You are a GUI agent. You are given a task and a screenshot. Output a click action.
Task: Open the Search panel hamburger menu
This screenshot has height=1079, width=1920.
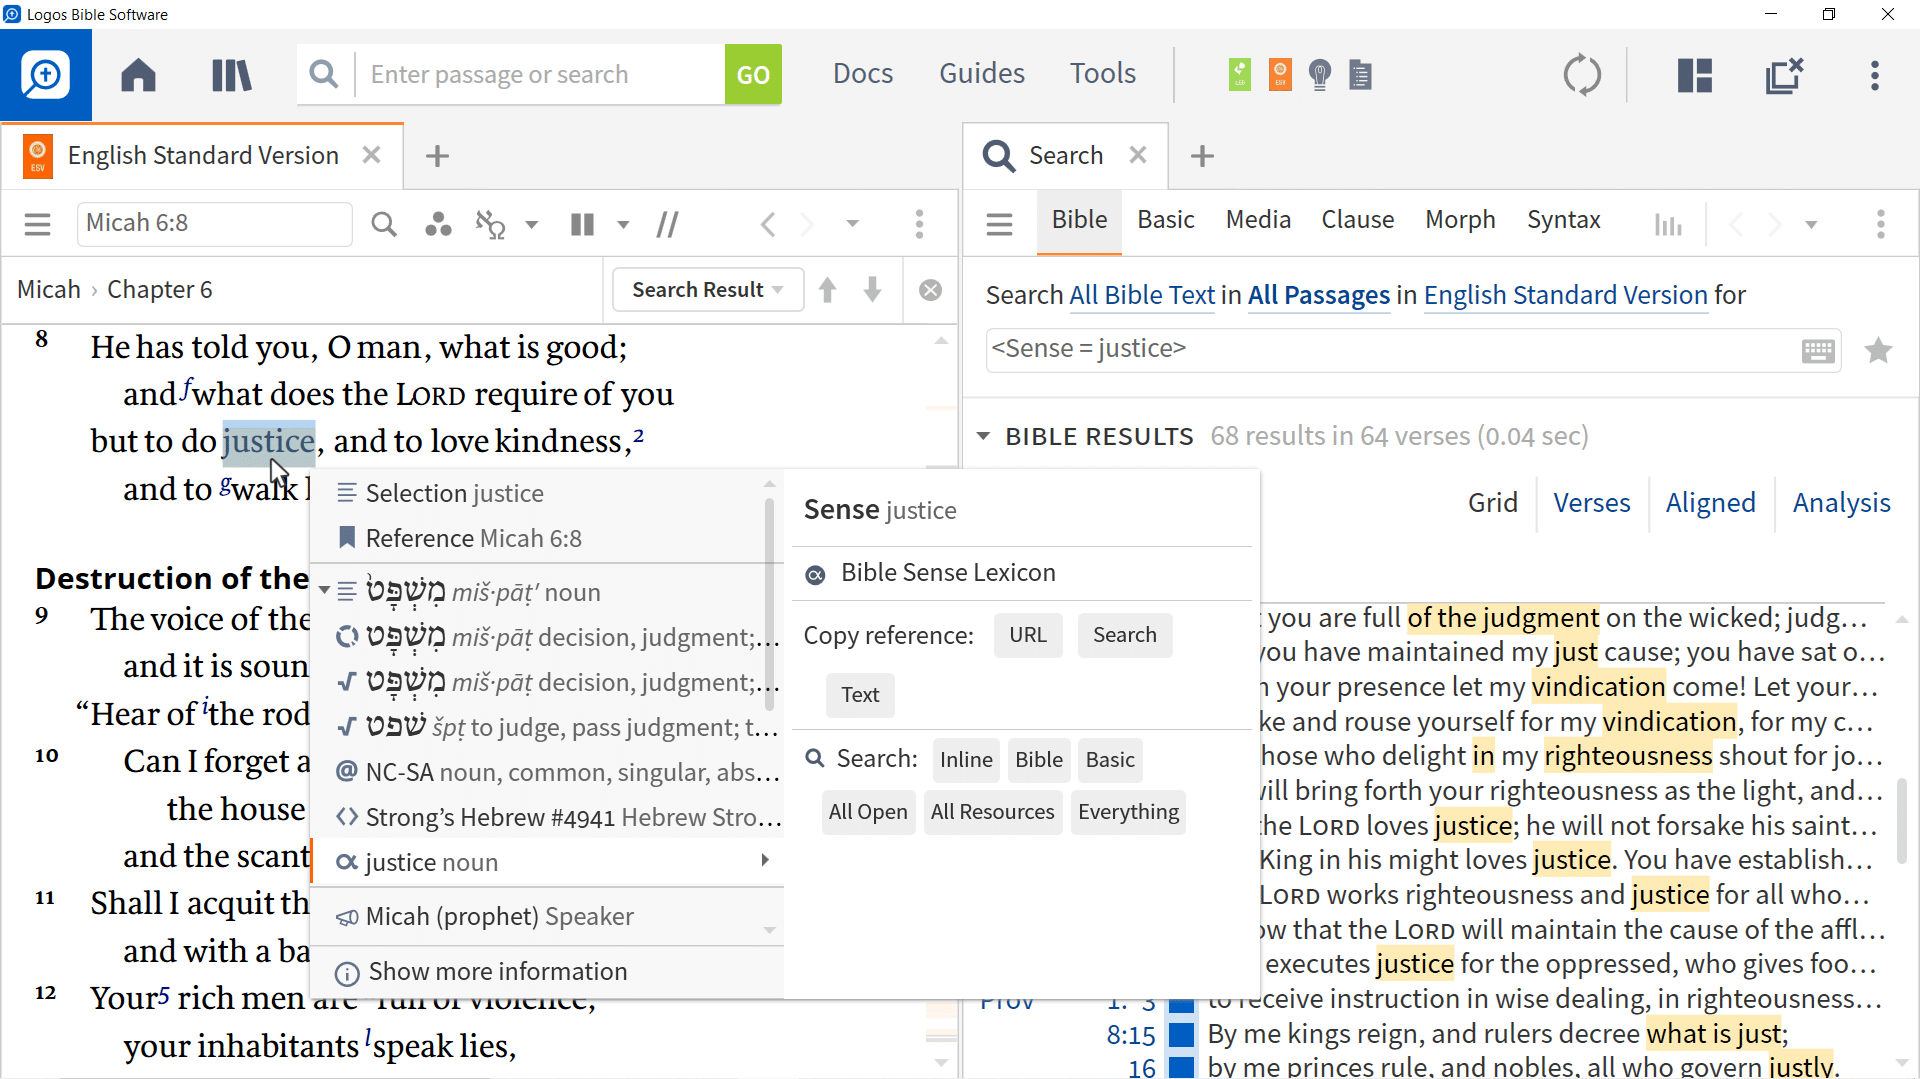click(x=999, y=223)
